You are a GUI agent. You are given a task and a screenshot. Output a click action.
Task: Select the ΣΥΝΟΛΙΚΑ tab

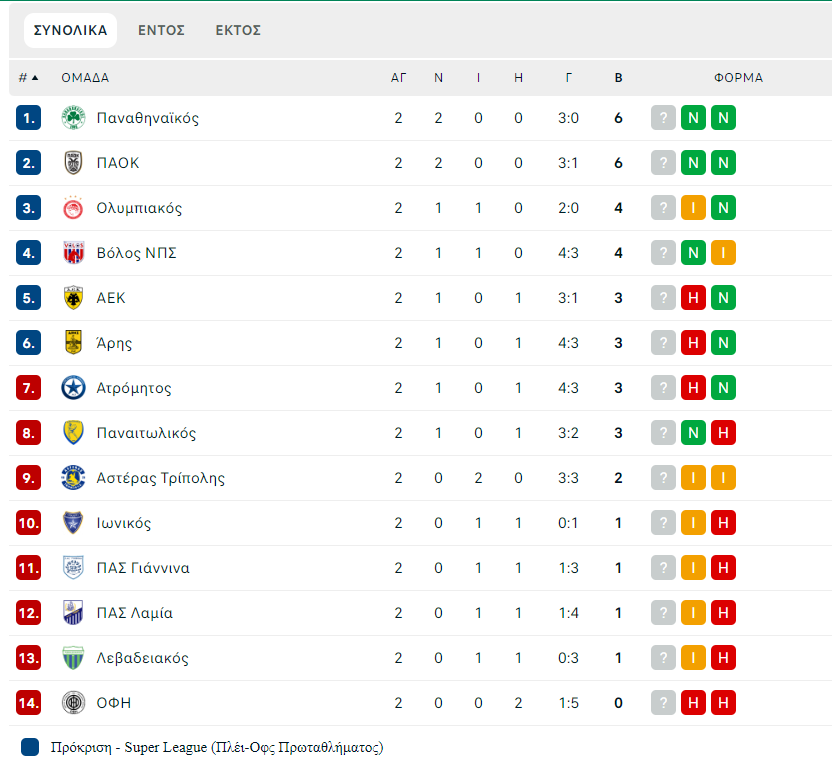pos(71,30)
